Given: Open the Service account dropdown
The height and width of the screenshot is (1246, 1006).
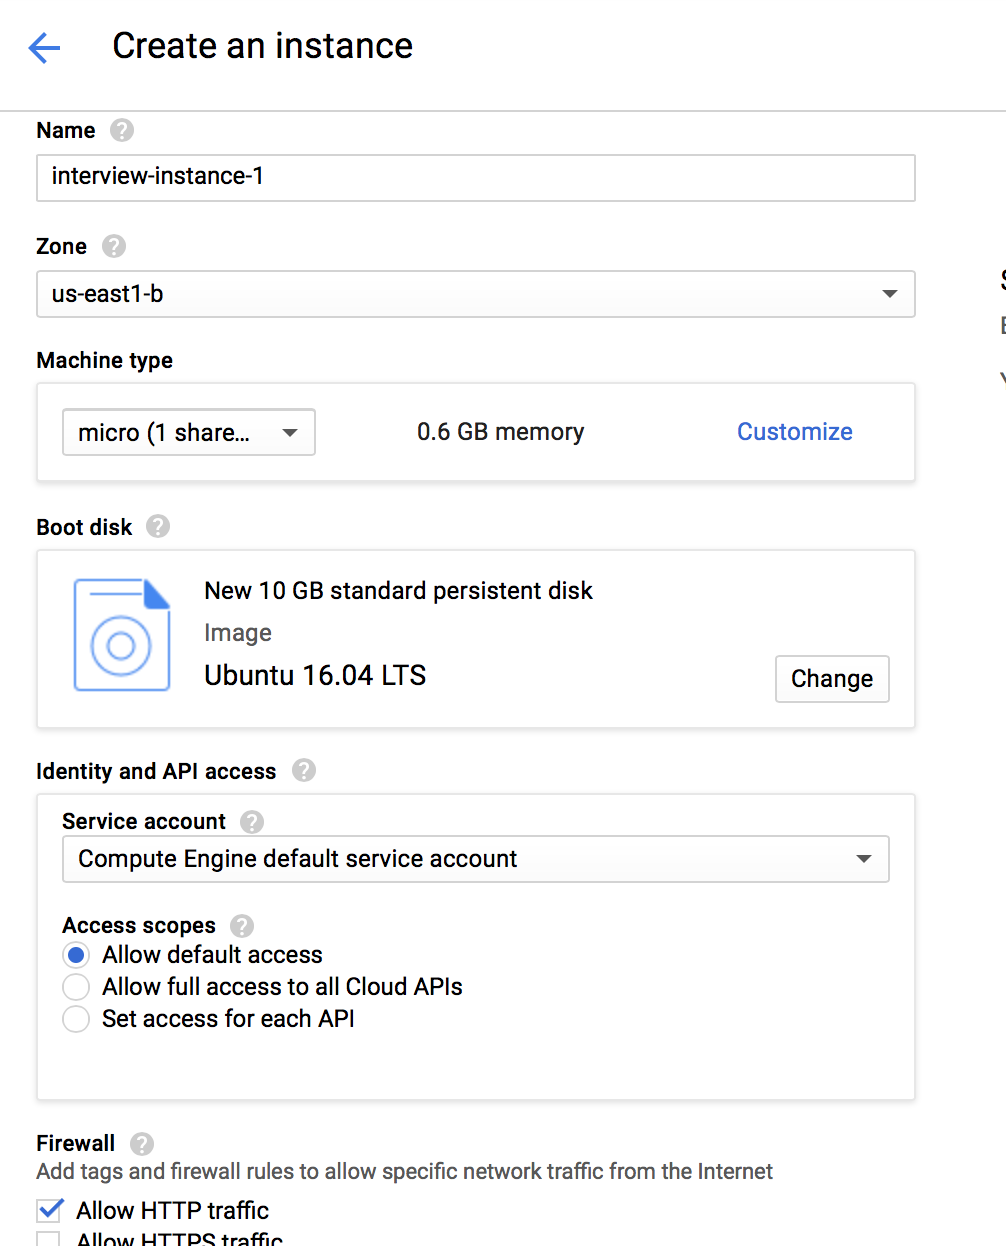Looking at the screenshot, I should [x=475, y=859].
